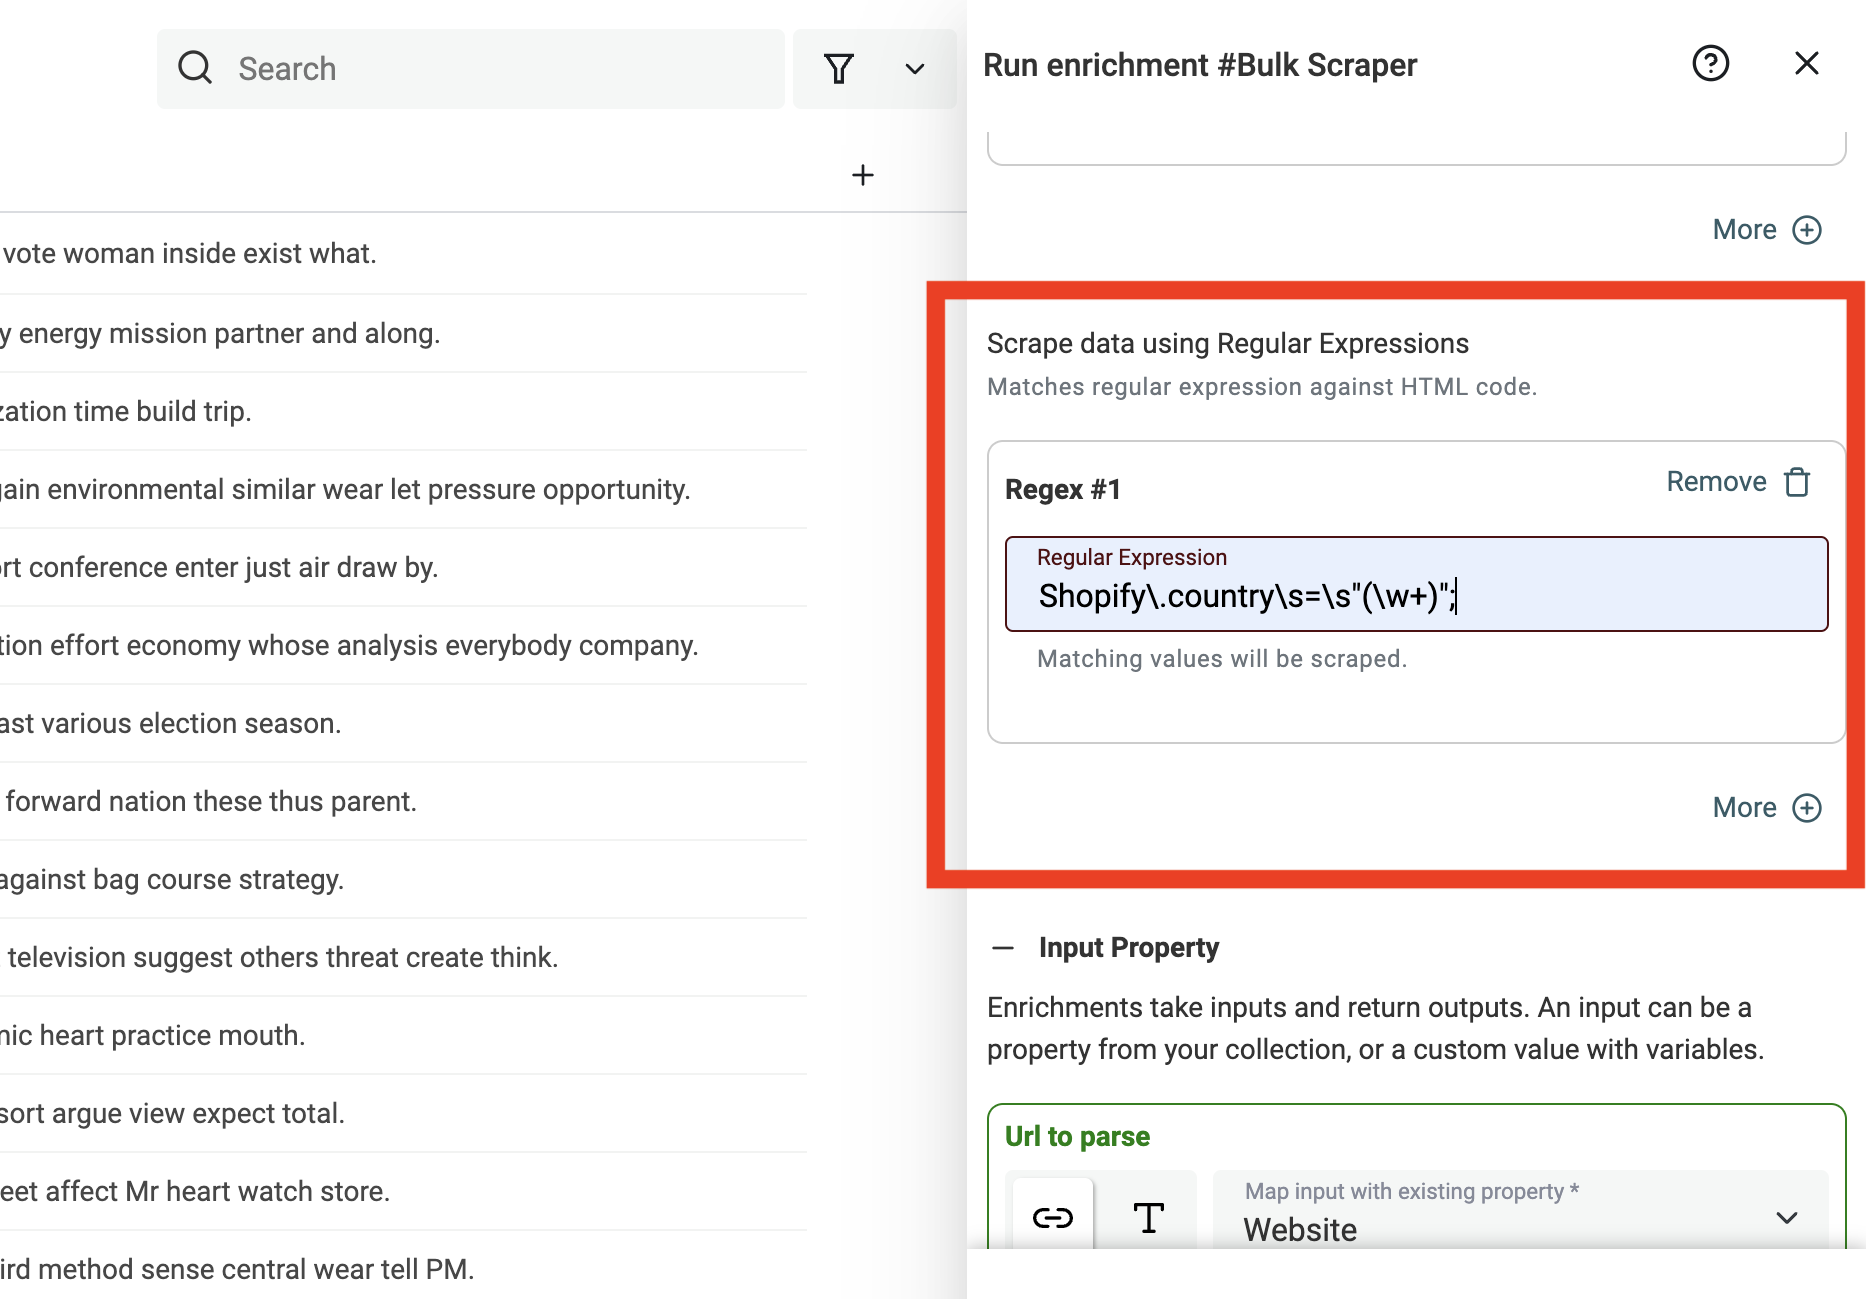Add another regex with lower More button
Screen dimensions: 1866x1299
1767,808
